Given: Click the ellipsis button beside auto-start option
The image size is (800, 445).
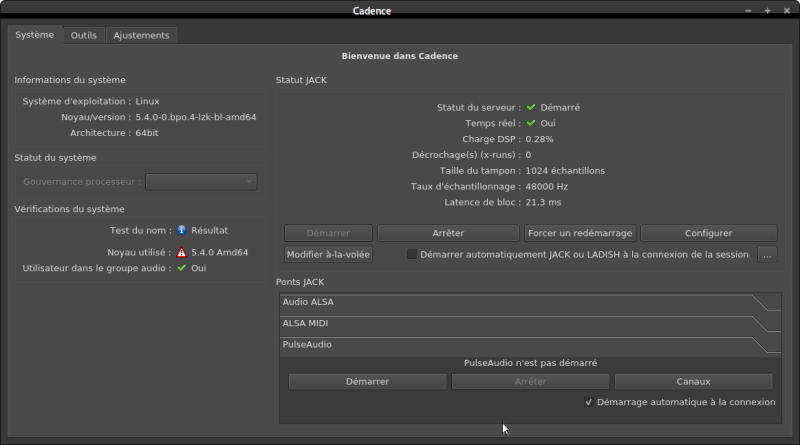Looking at the screenshot, I should [x=767, y=254].
